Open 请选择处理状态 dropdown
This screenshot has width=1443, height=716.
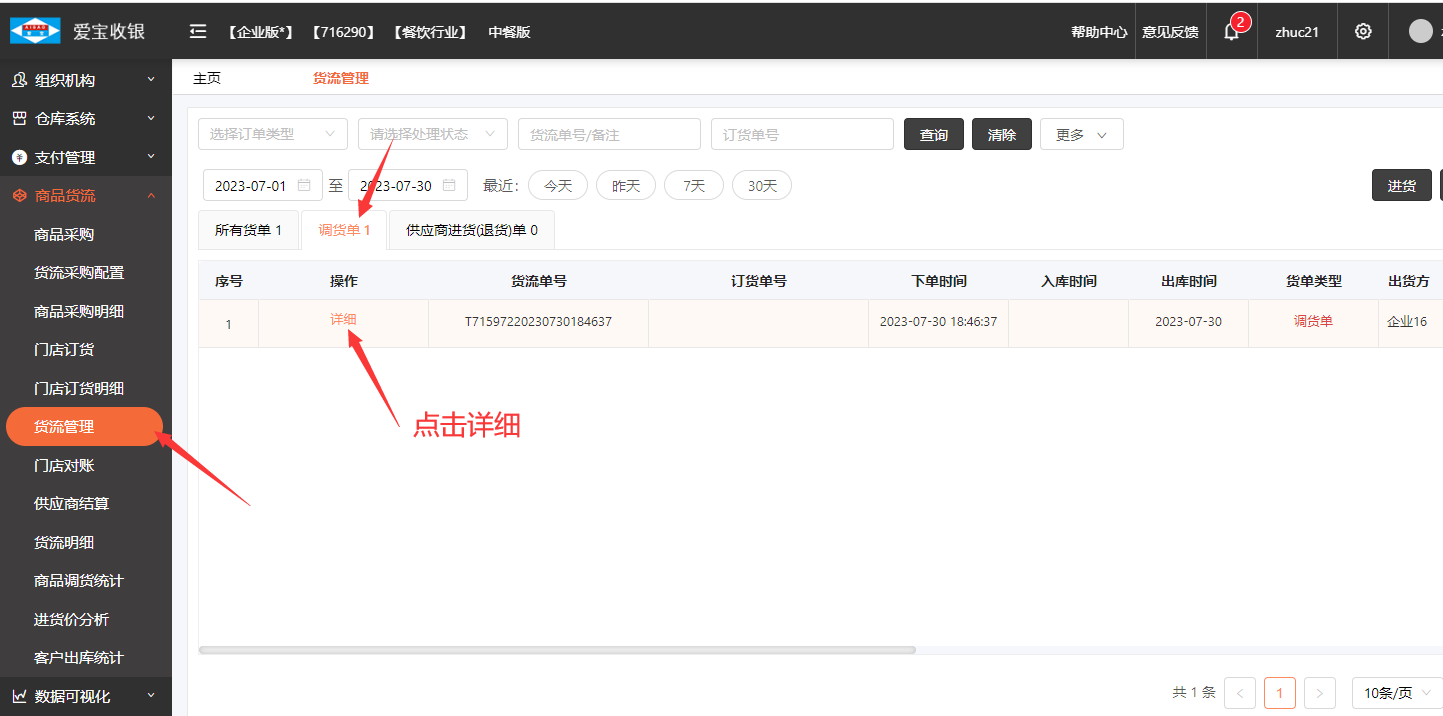click(x=432, y=134)
